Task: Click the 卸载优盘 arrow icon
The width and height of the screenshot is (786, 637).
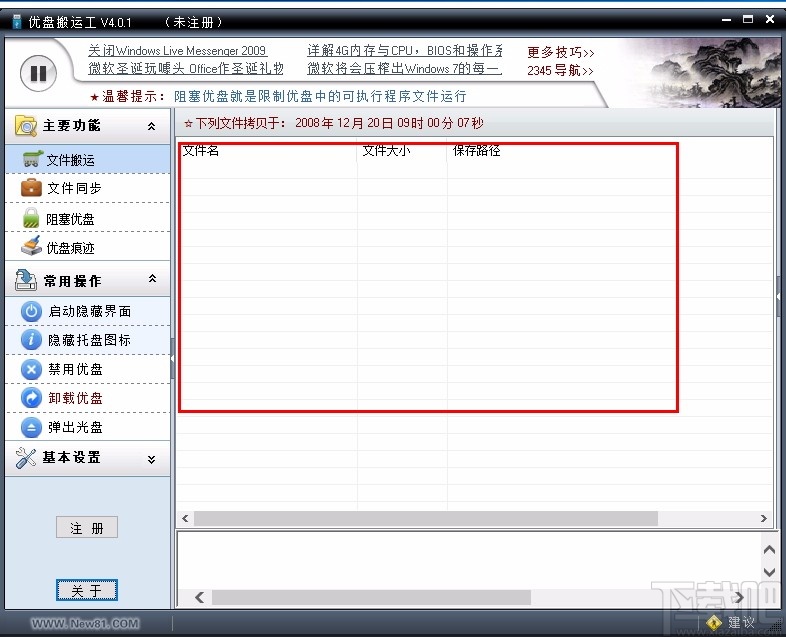Action: pyautogui.click(x=31, y=398)
